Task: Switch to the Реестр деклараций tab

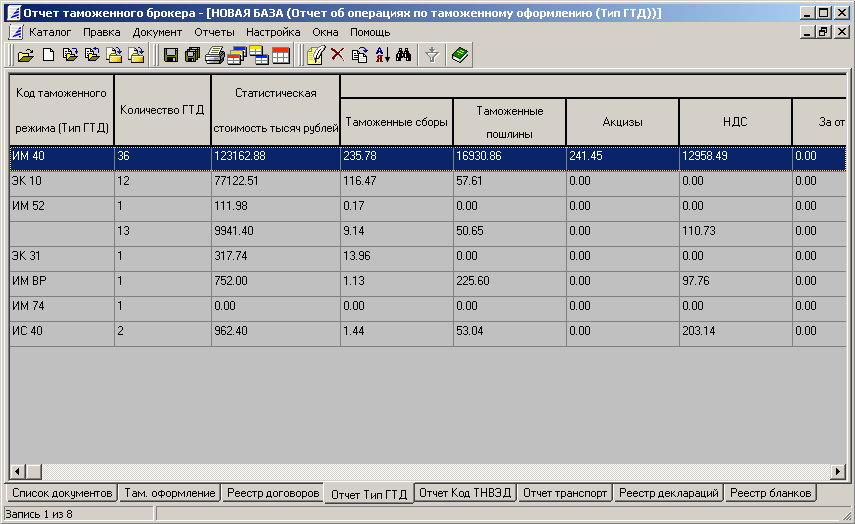Action: click(668, 493)
